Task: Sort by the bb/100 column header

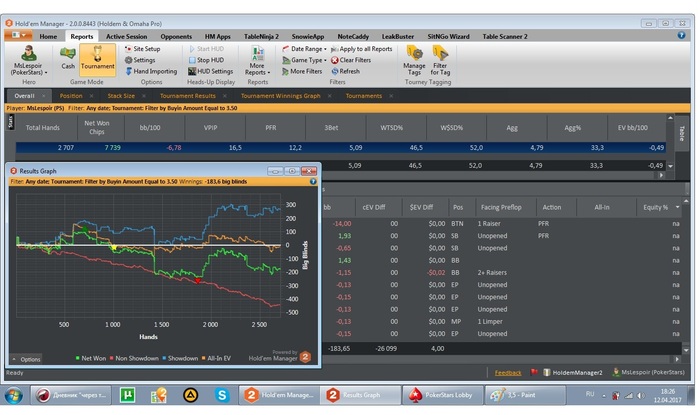Action: pyautogui.click(x=150, y=128)
